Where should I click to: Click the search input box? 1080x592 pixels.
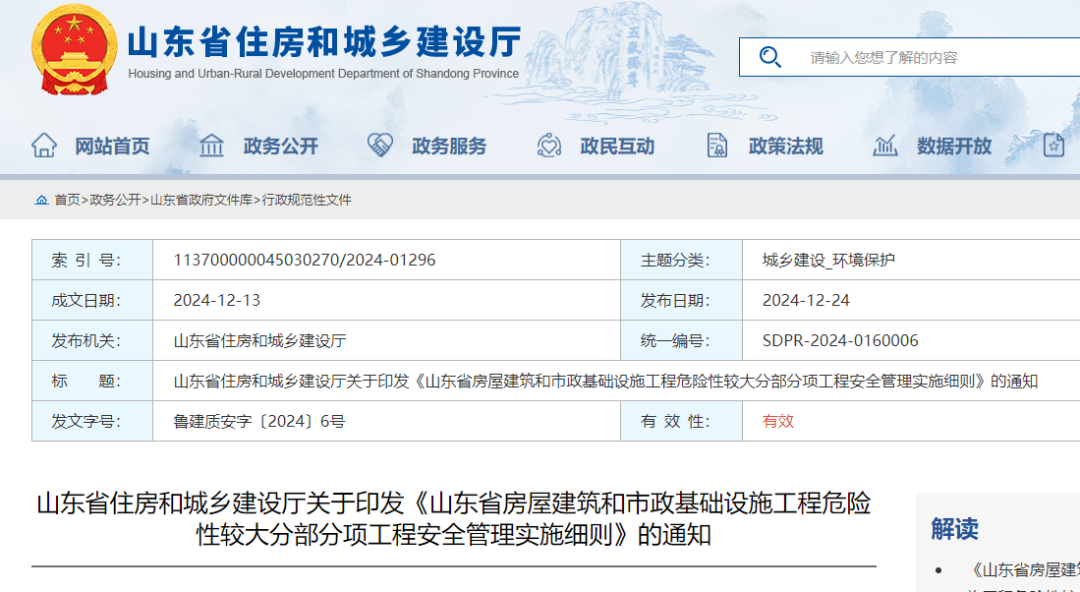click(x=910, y=57)
